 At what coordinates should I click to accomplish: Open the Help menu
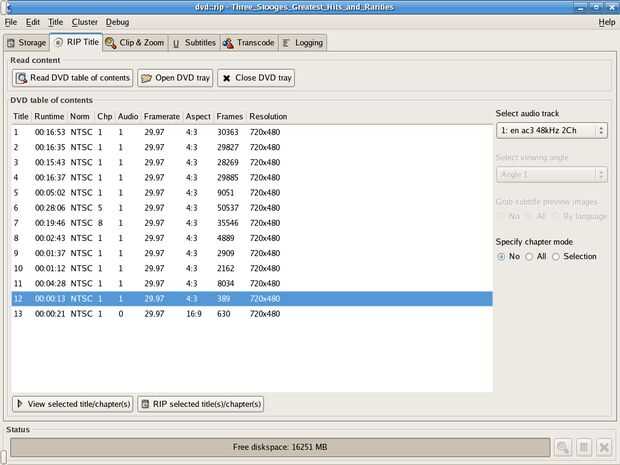click(x=607, y=23)
